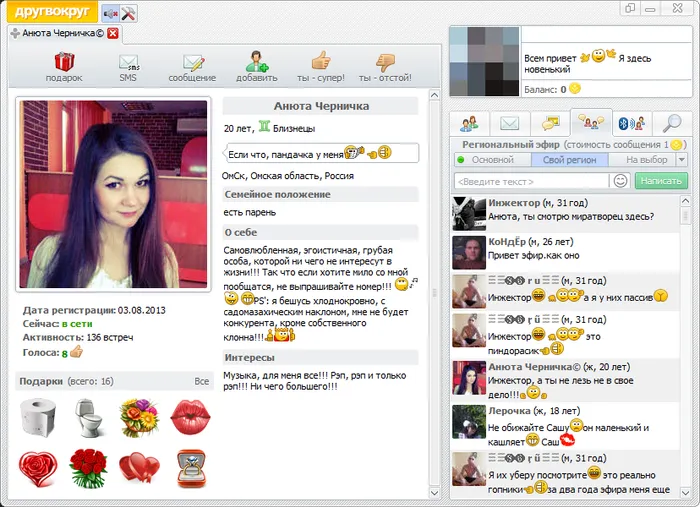The image size is (700, 507).
Task: Open the toilet gift icon
Action: (x=89, y=418)
